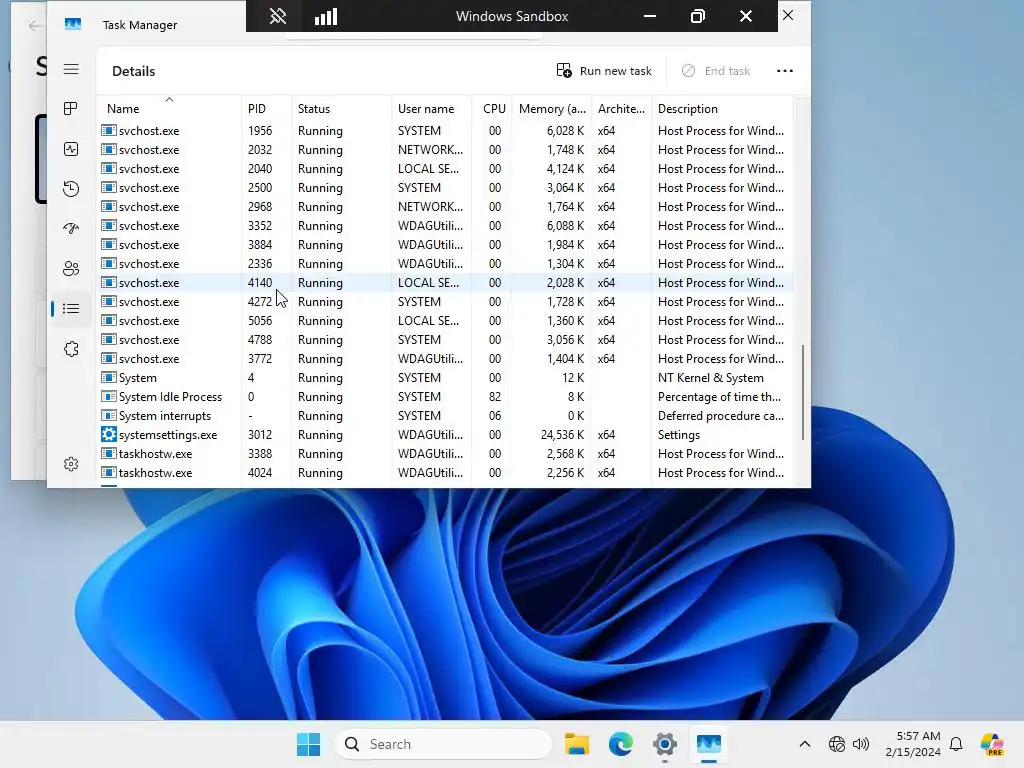
Task: Select svchost.exe row with PID 3352
Action: 446,225
